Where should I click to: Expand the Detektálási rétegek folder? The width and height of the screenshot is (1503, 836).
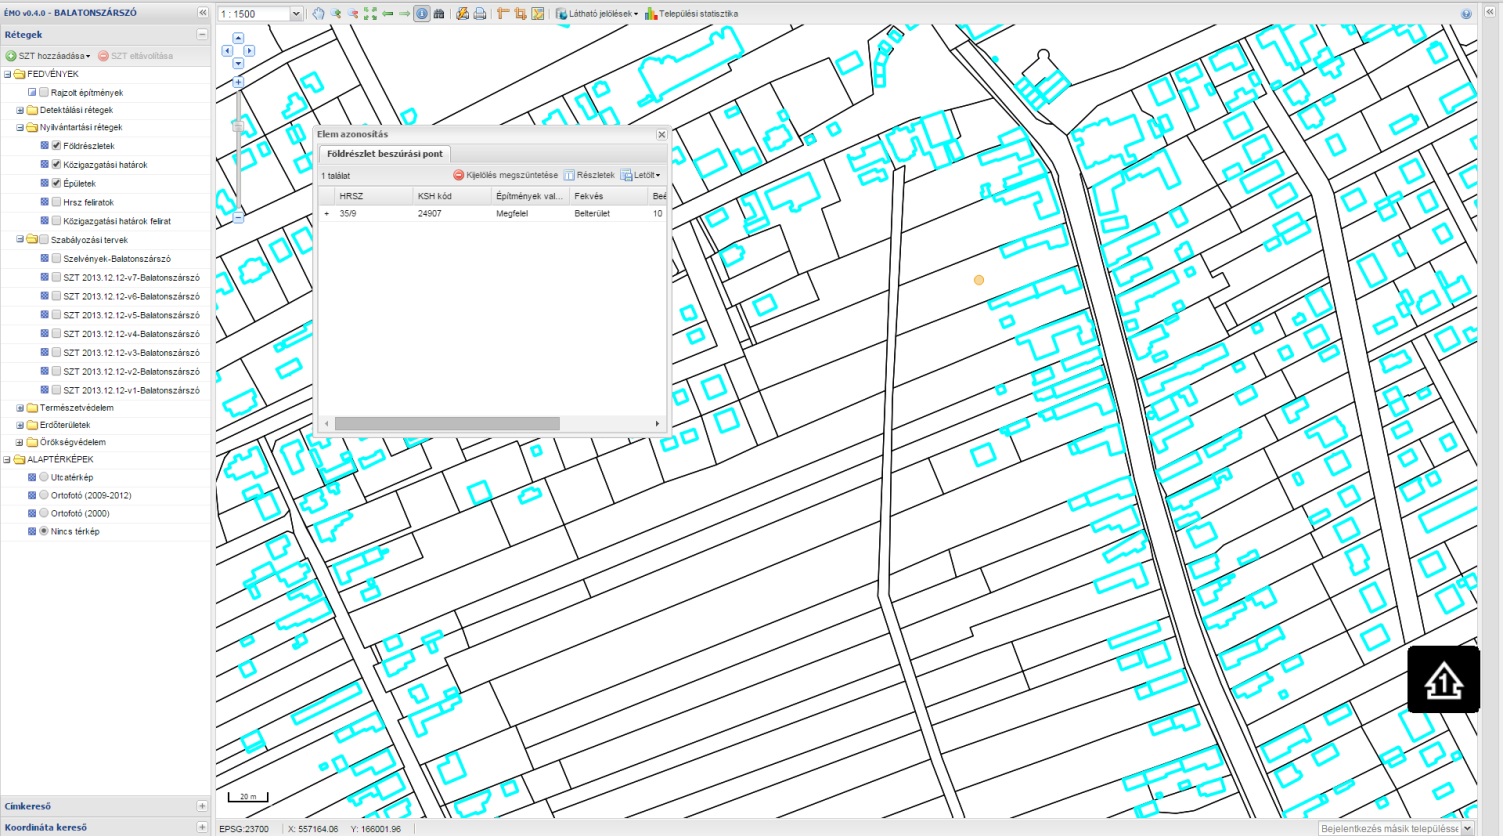click(x=20, y=110)
